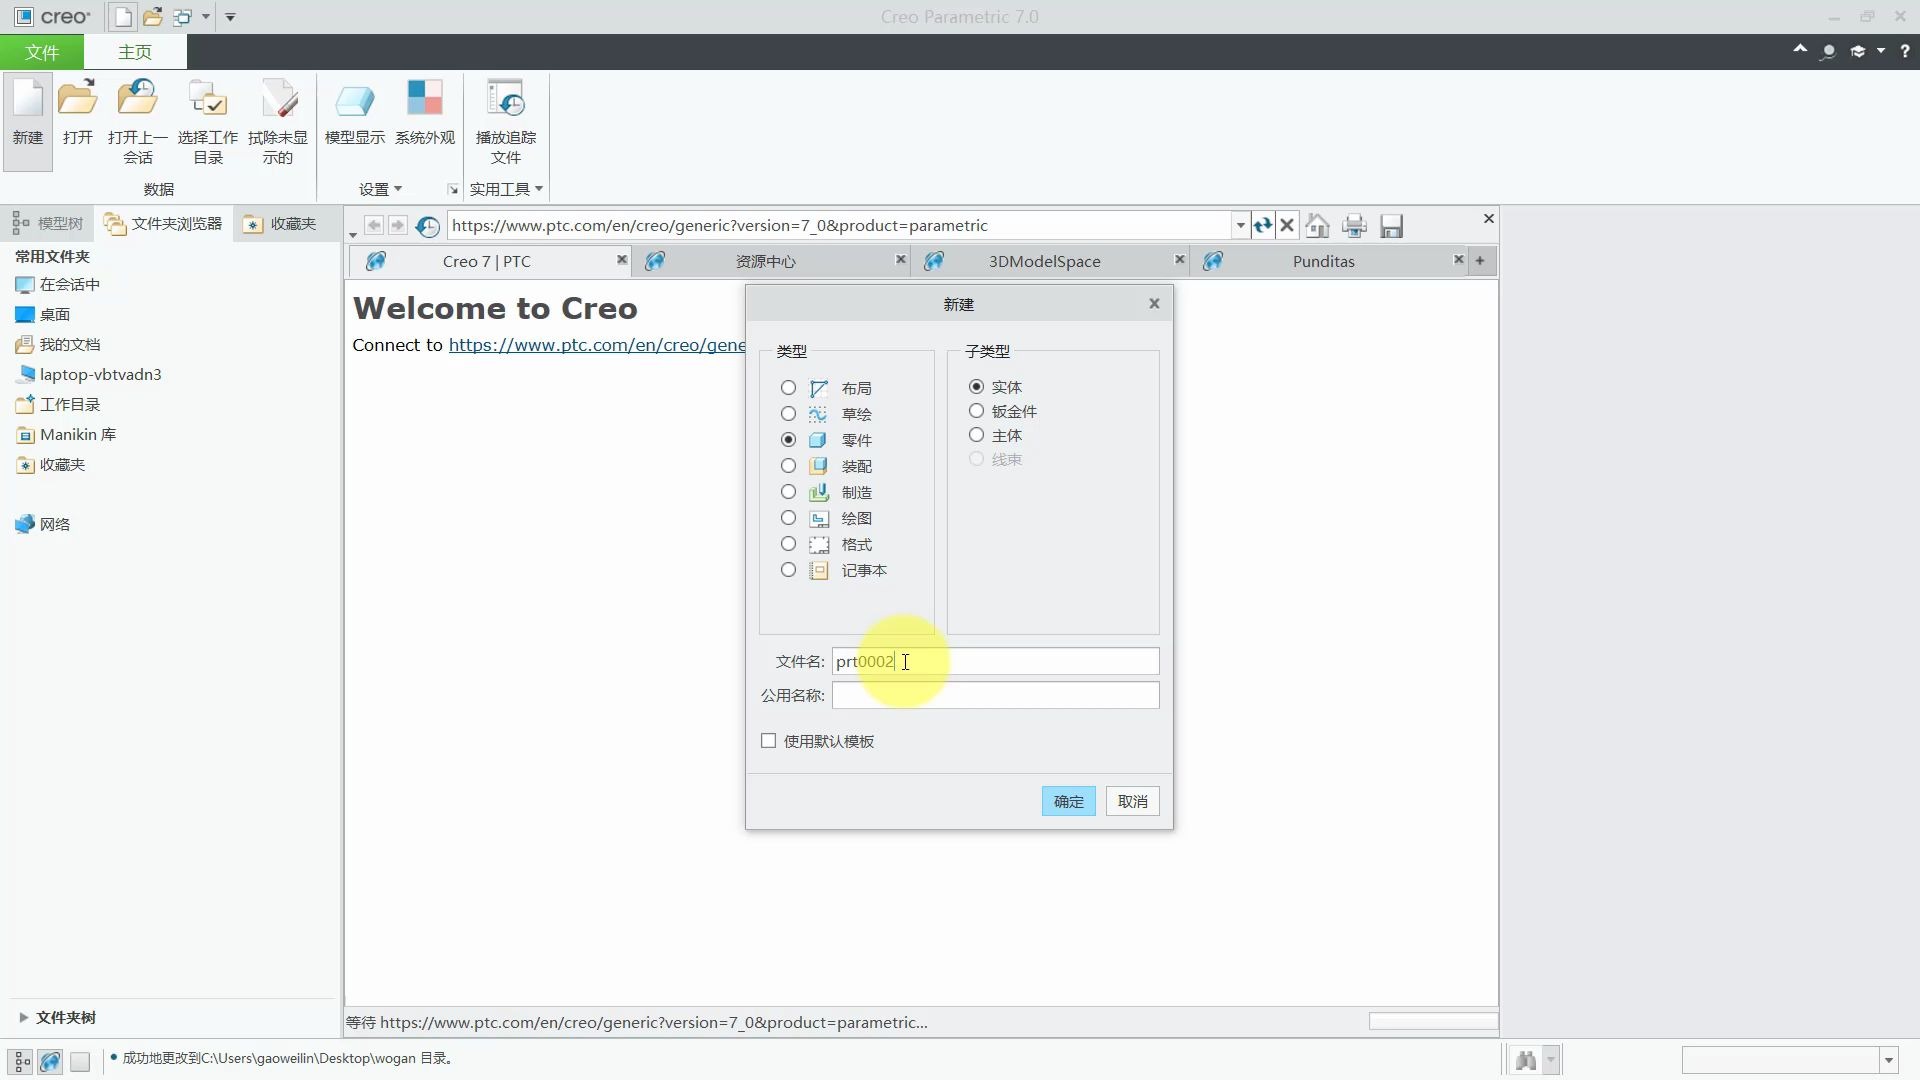The image size is (1920, 1080).
Task: Select the 绘图 type radio button
Action: pos(788,518)
